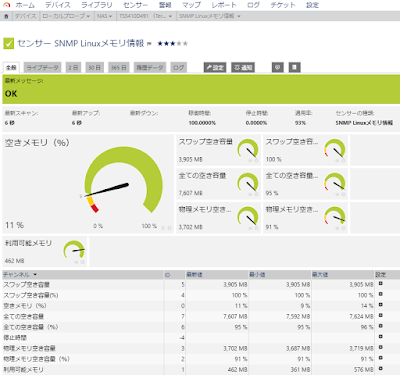Set sensor priority to four stars
The image size is (400, 378).
179,43
